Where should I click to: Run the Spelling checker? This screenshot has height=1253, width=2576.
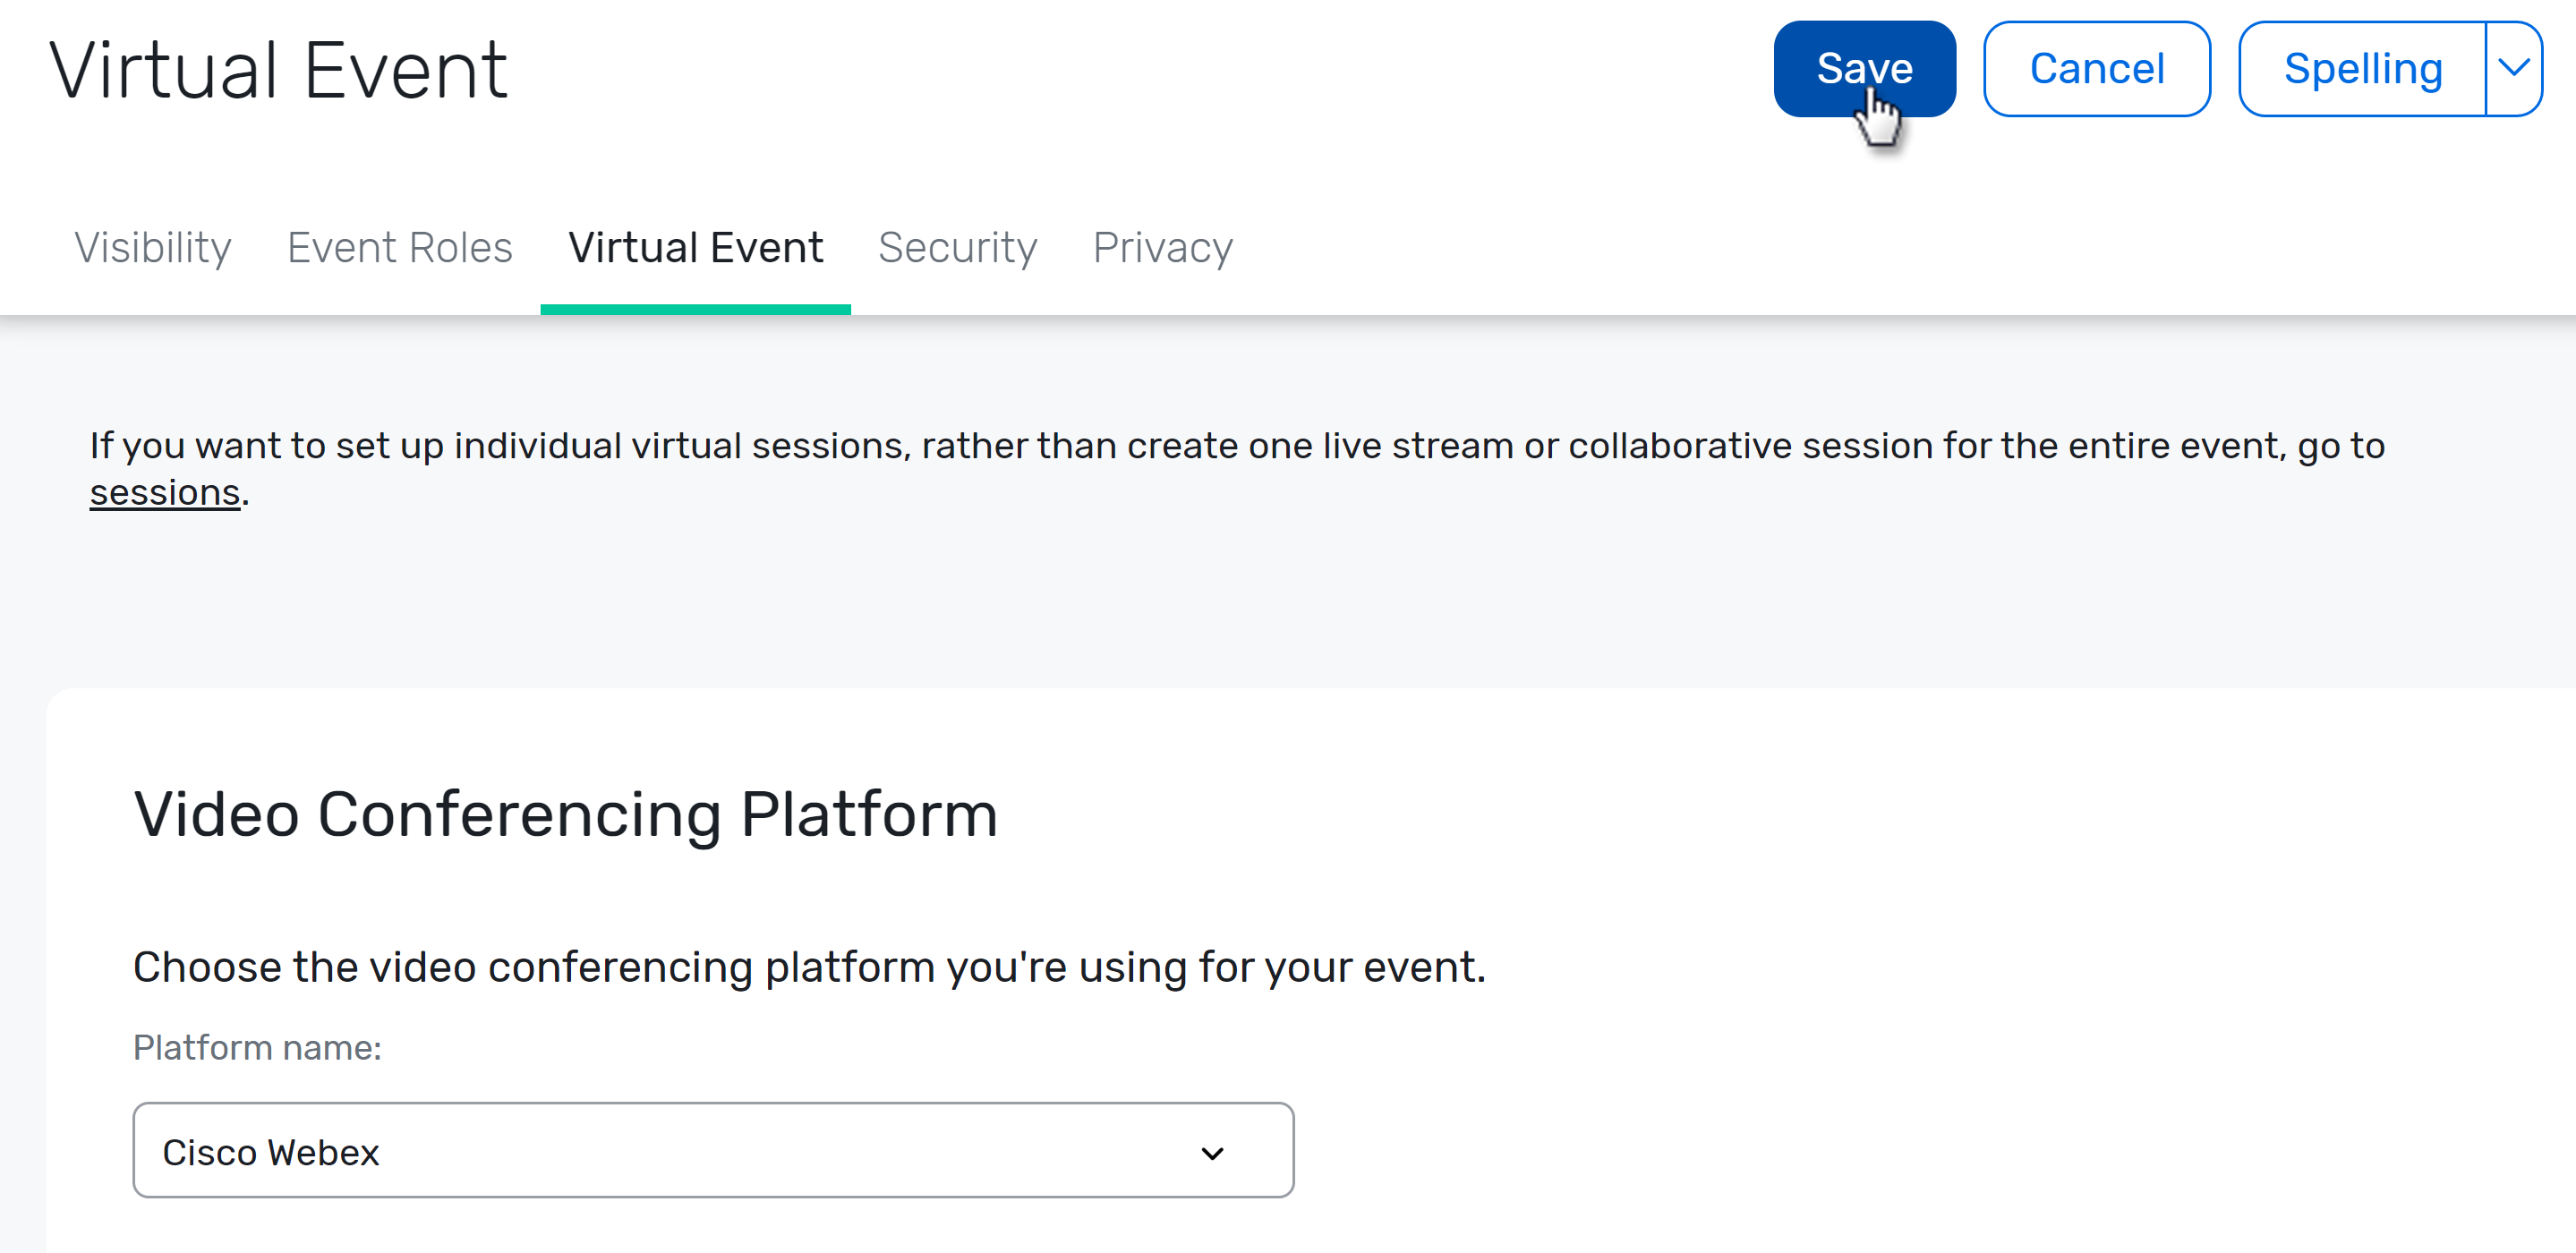click(x=2364, y=68)
